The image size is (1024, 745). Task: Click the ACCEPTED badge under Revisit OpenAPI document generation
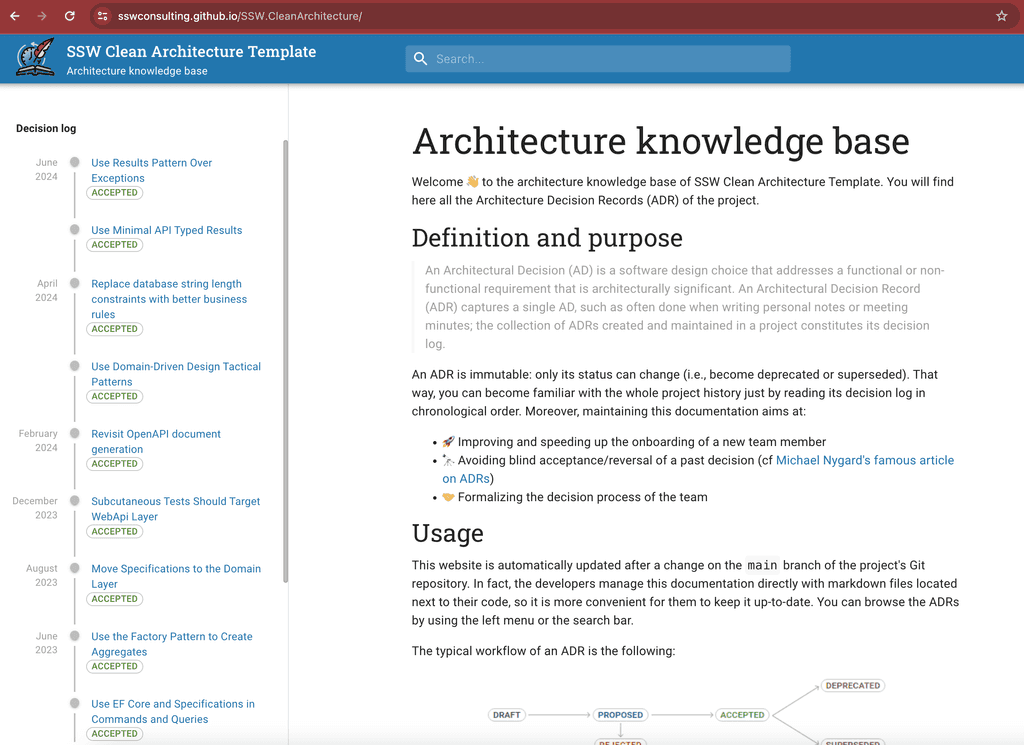coord(114,463)
